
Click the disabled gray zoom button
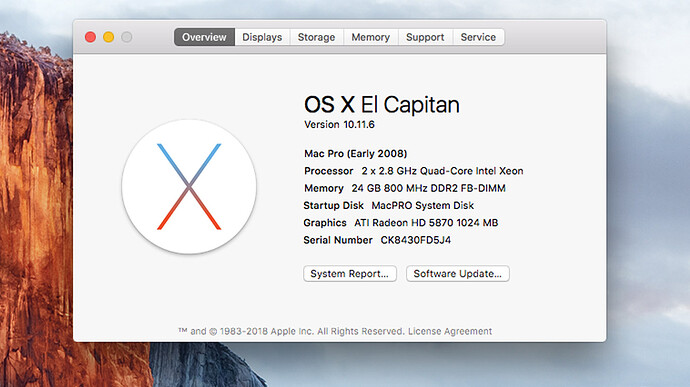coord(127,37)
